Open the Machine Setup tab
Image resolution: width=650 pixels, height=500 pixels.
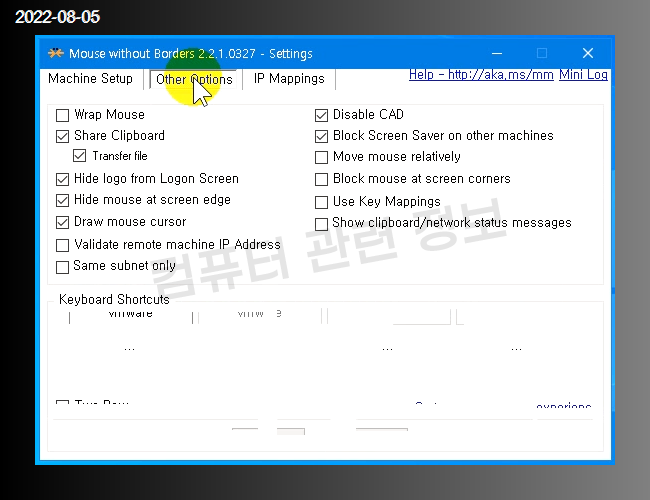[90, 78]
